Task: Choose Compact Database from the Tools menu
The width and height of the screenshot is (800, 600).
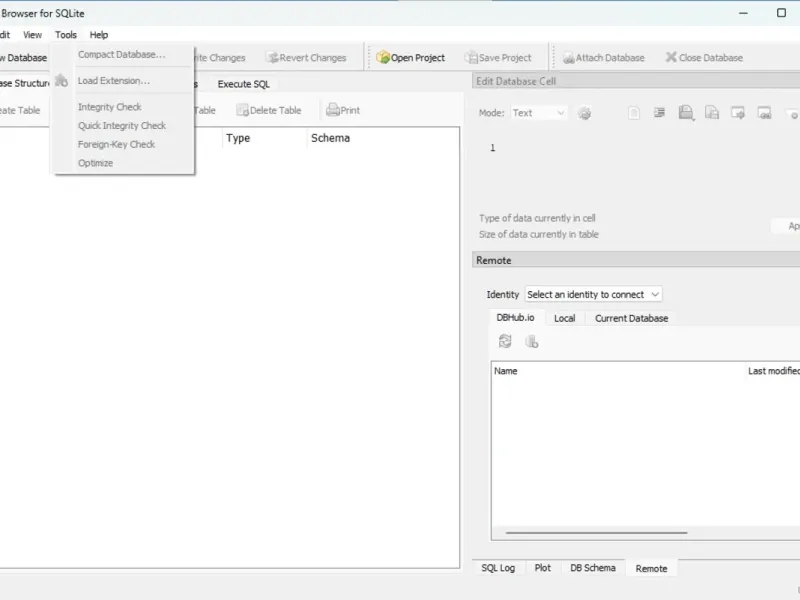Action: coord(122,54)
